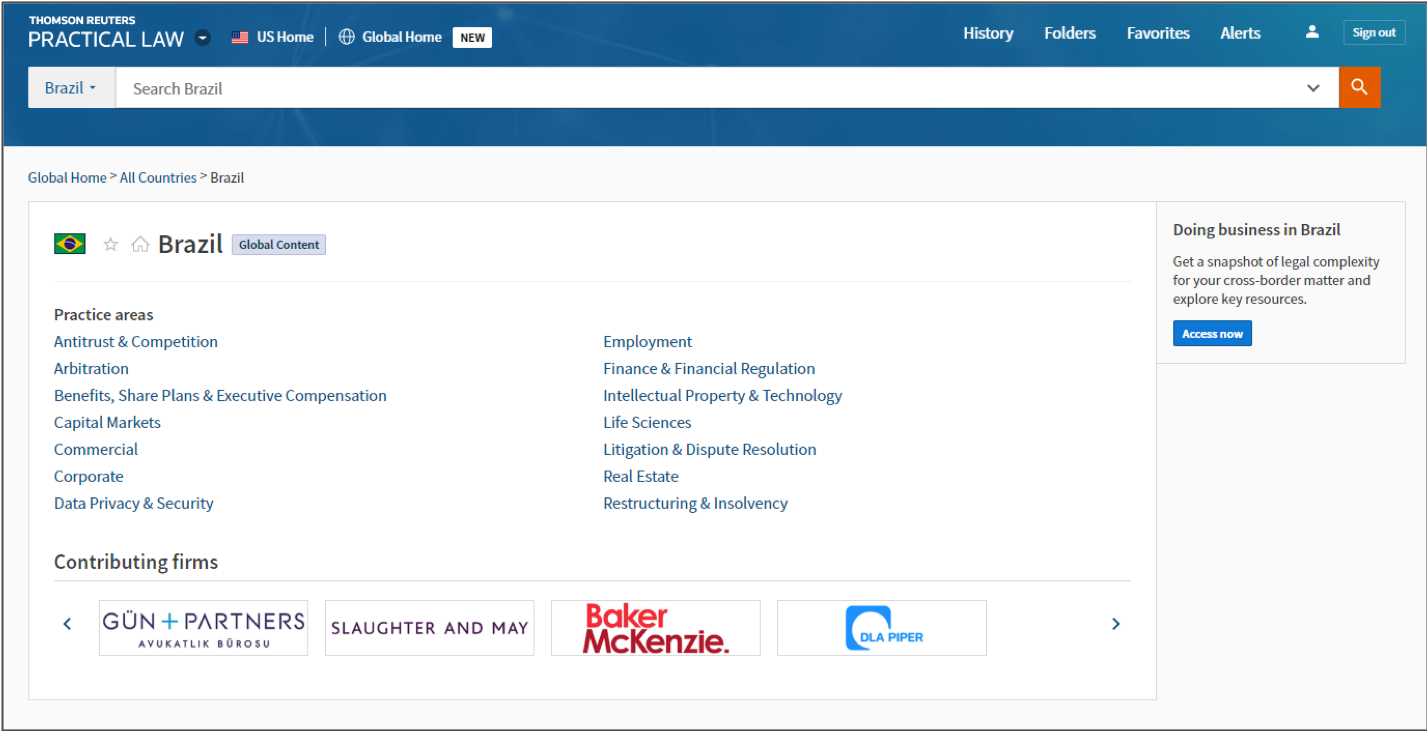Viewport: 1427px width, 731px height.
Task: Go to US Home
Action: tap(285, 37)
